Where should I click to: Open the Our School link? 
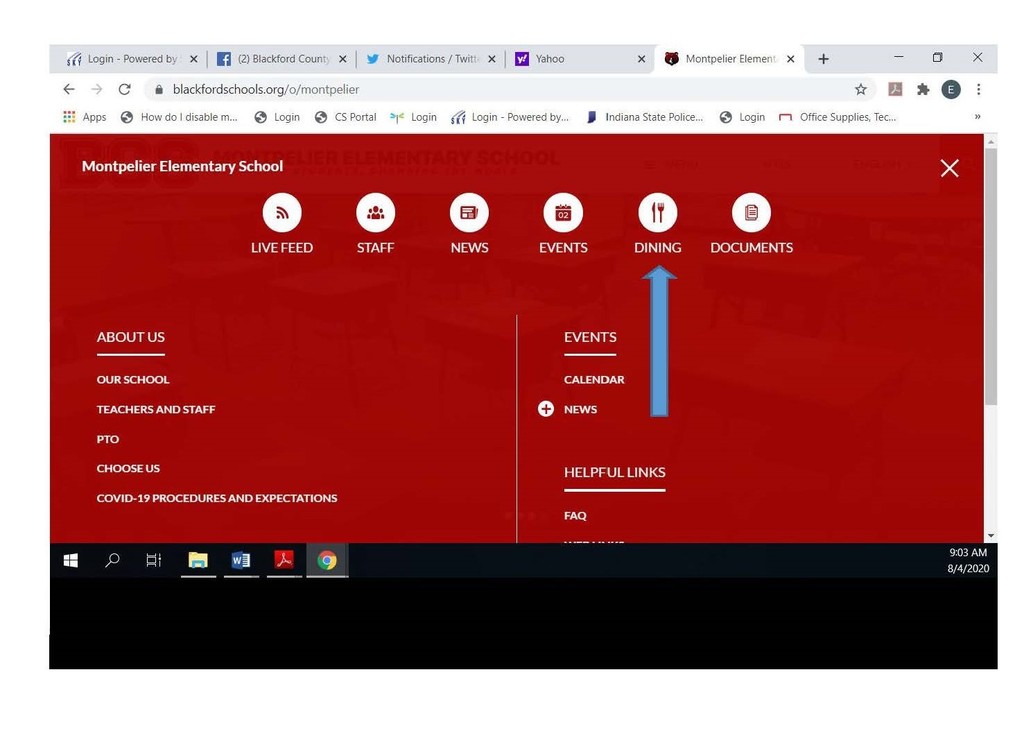coord(133,380)
